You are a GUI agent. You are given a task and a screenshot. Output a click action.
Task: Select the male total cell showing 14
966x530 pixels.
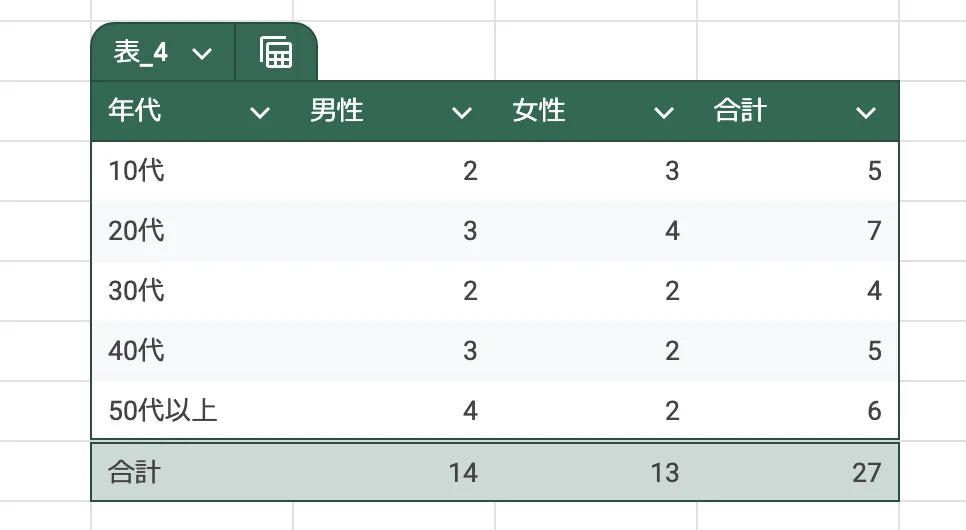[x=394, y=473]
